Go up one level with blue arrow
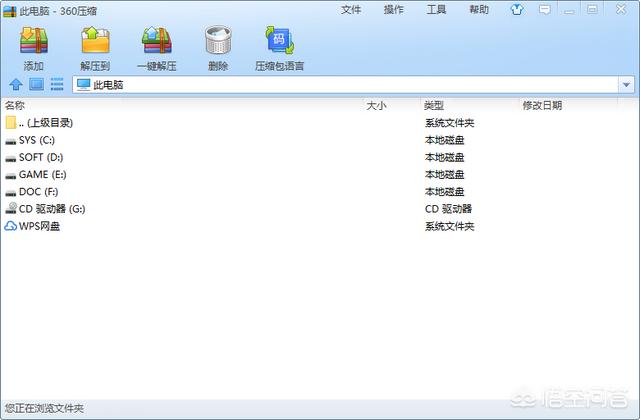 pos(16,84)
